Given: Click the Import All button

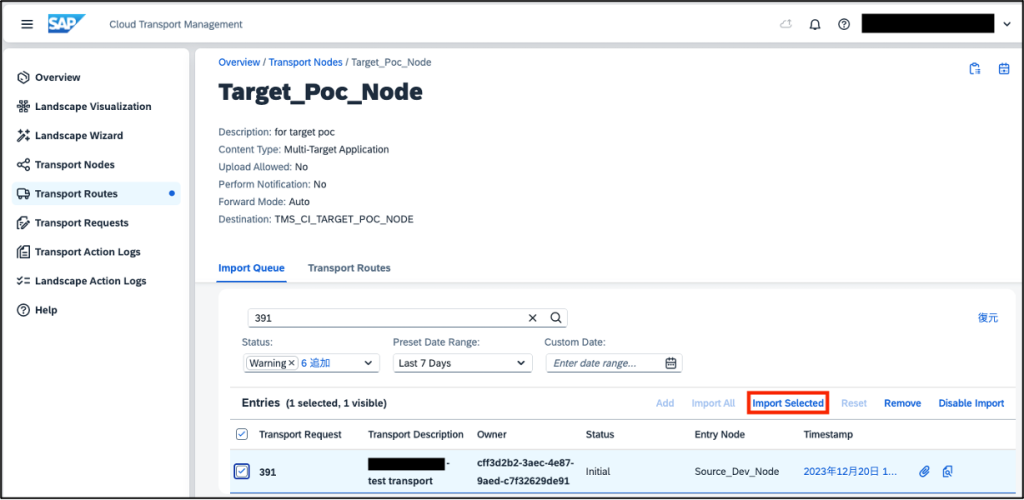Looking at the screenshot, I should point(713,403).
